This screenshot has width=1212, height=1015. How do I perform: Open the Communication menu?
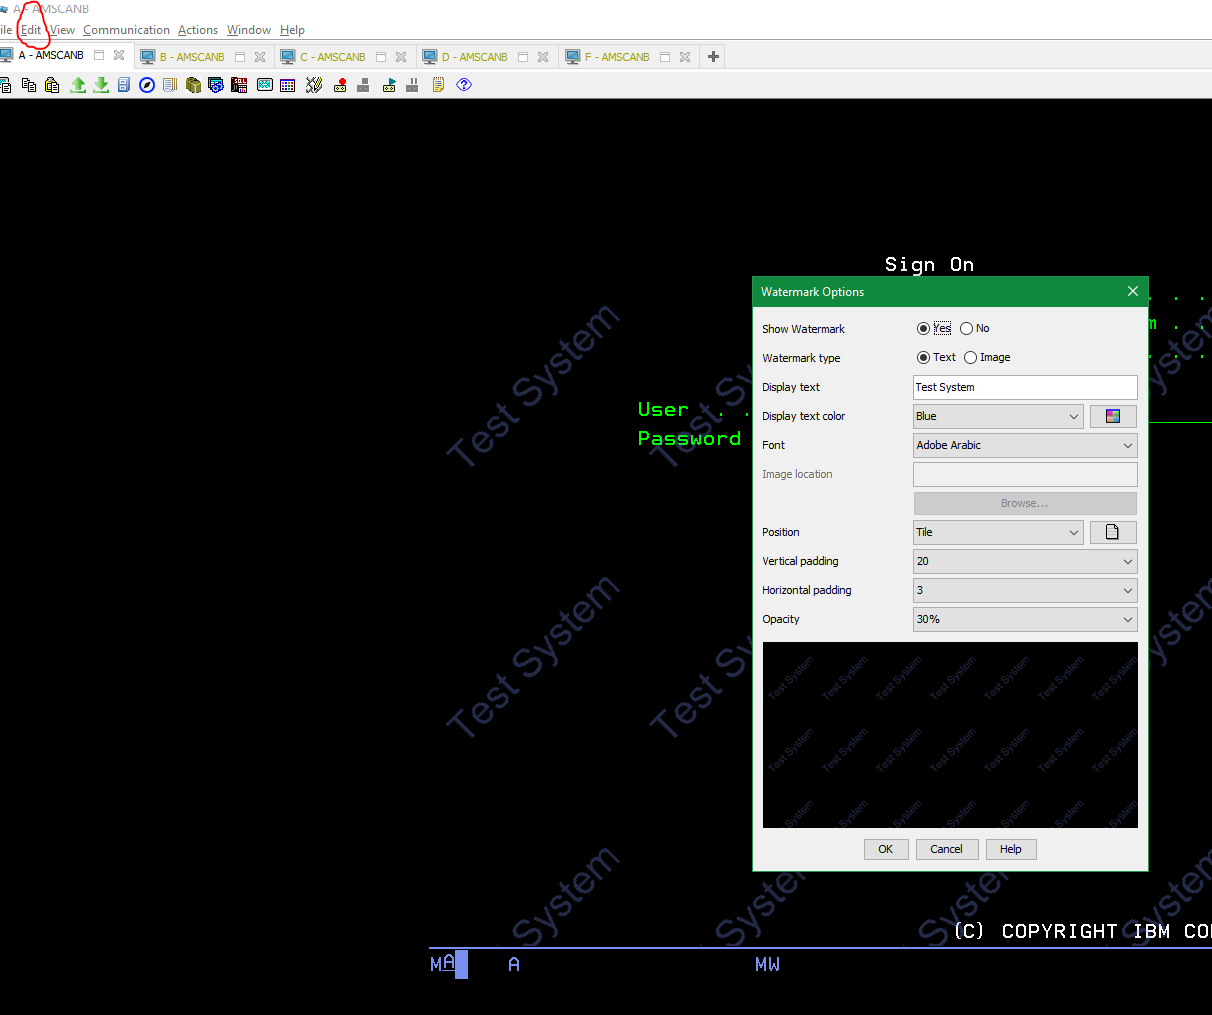(x=126, y=30)
